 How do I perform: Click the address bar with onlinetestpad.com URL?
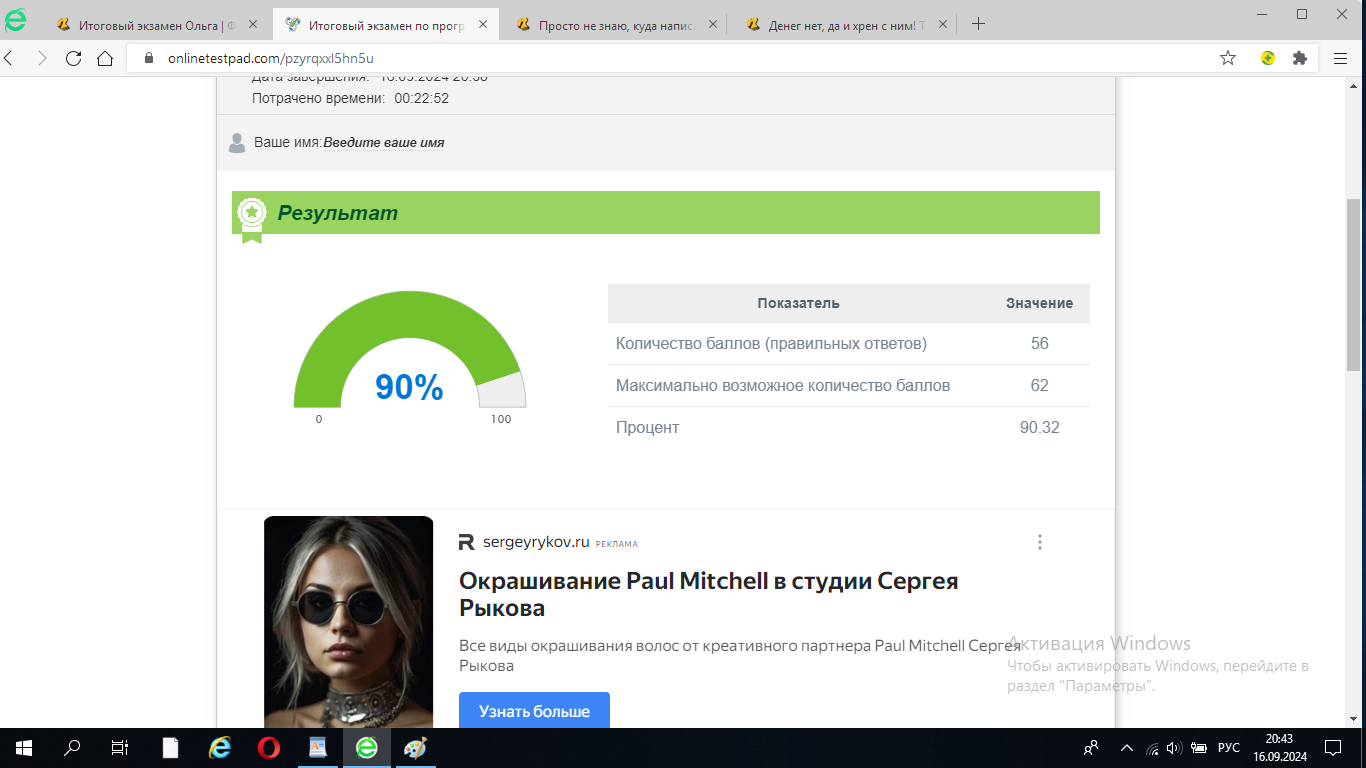tap(670, 58)
